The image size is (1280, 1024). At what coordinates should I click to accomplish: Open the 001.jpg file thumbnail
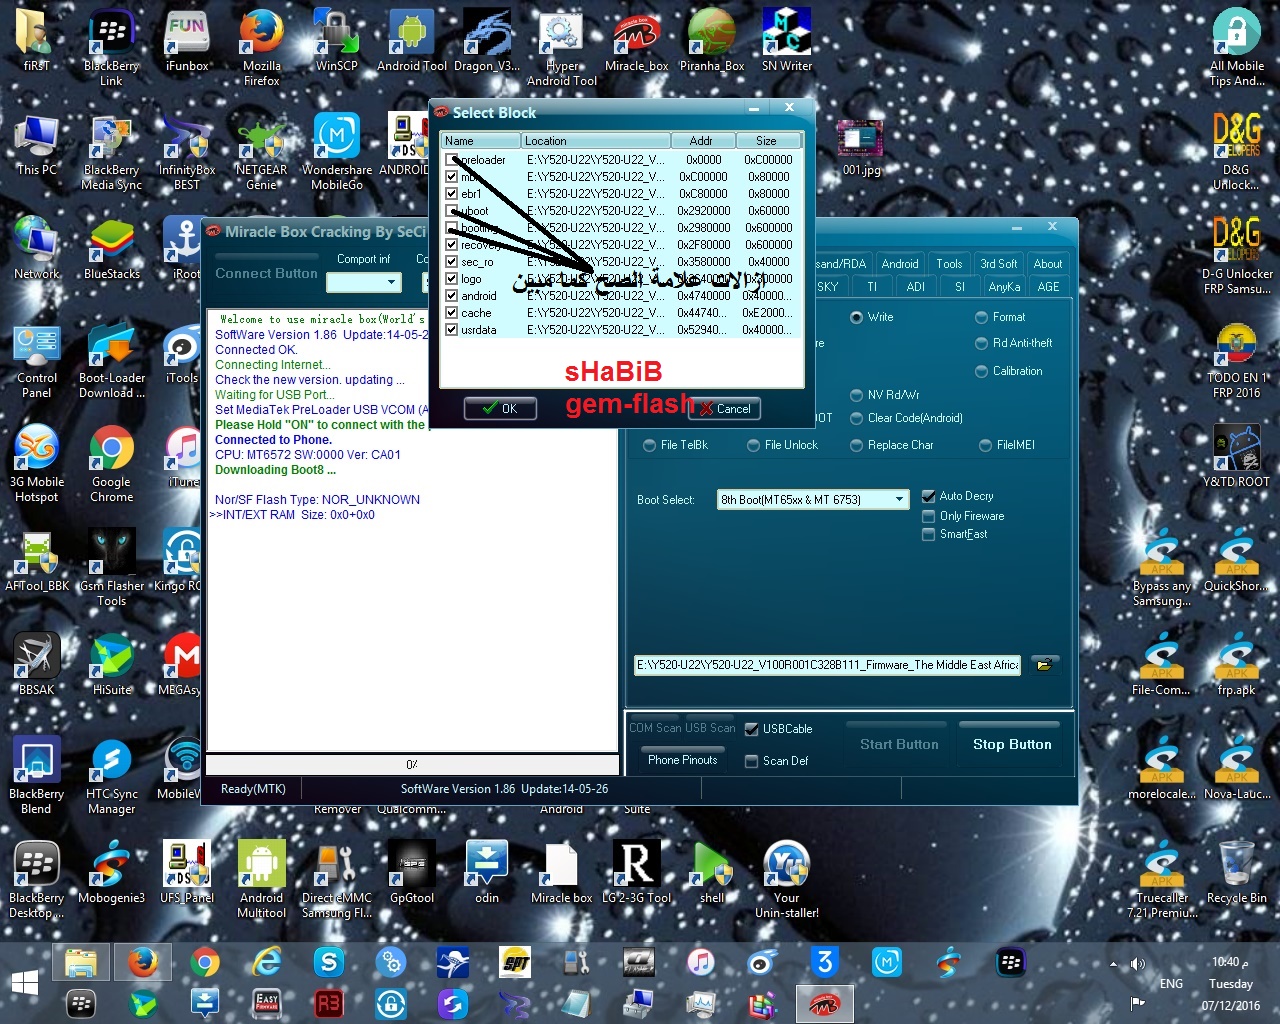[861, 148]
